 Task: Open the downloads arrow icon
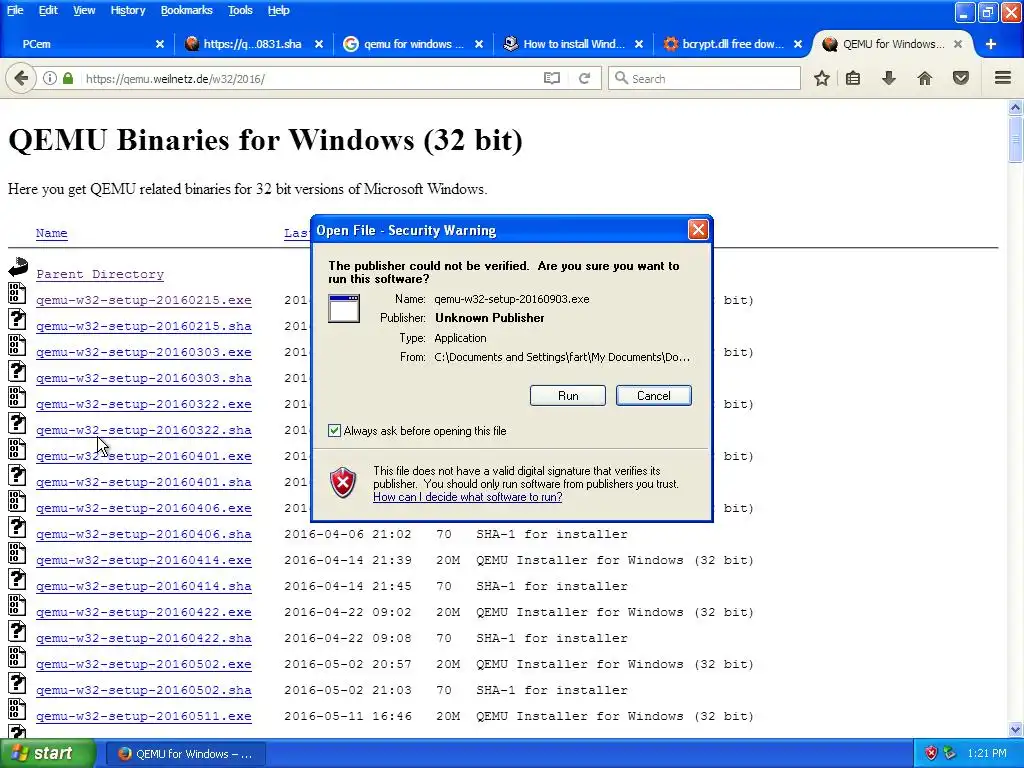point(889,78)
